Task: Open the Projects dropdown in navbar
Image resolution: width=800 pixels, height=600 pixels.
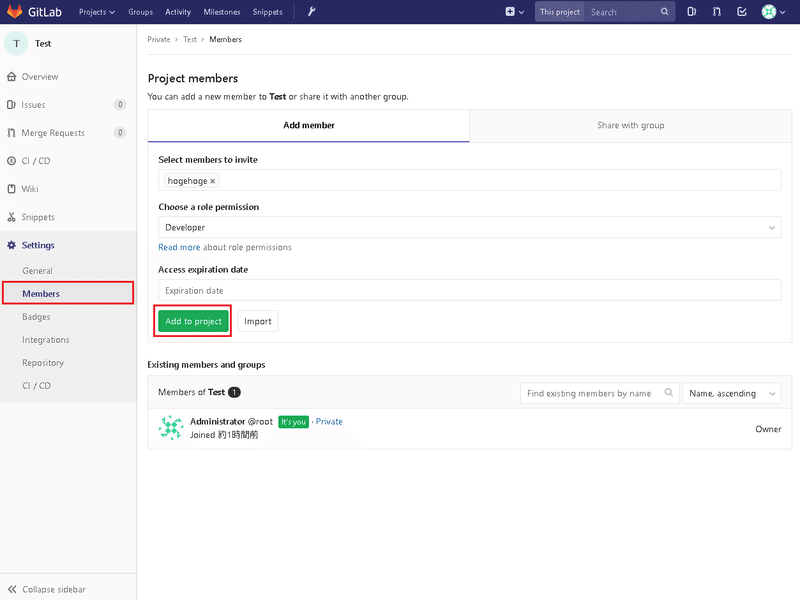Action: 96,12
